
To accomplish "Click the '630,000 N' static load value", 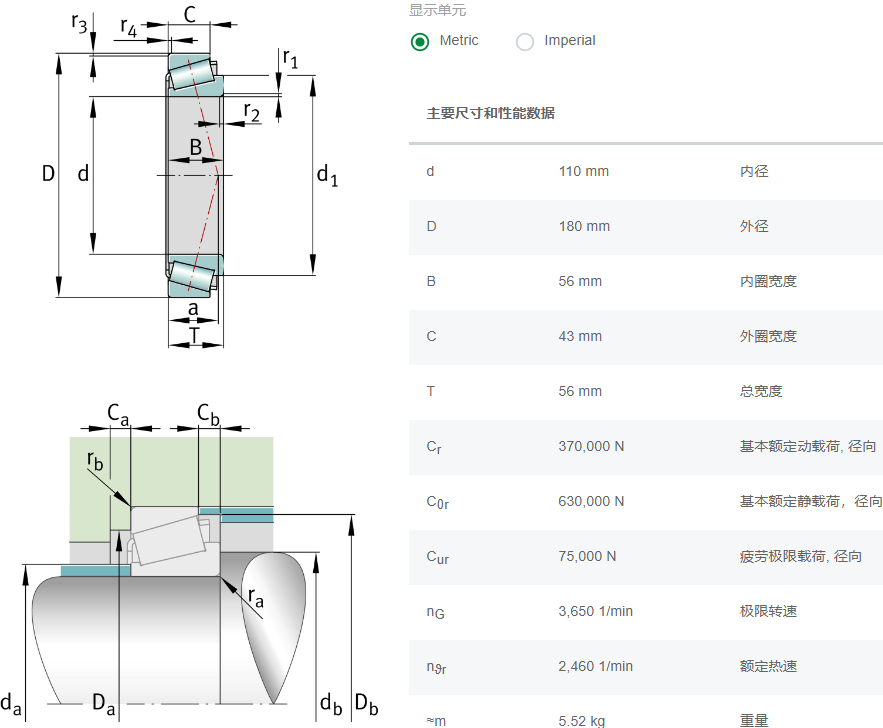I will click(x=591, y=501).
